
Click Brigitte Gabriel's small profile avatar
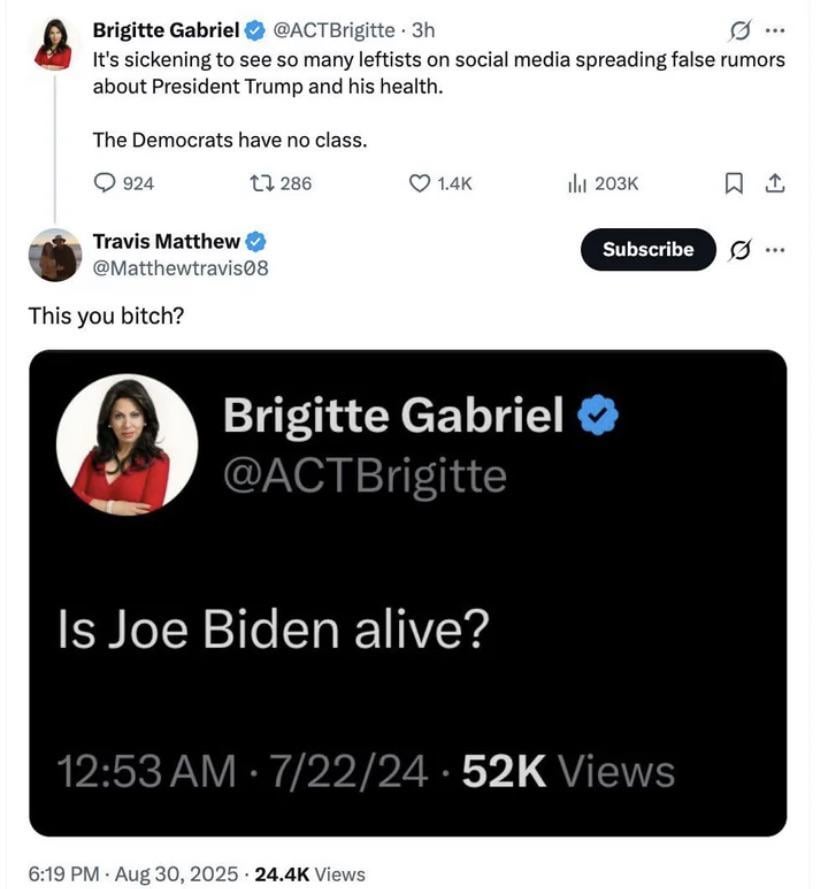[53, 44]
